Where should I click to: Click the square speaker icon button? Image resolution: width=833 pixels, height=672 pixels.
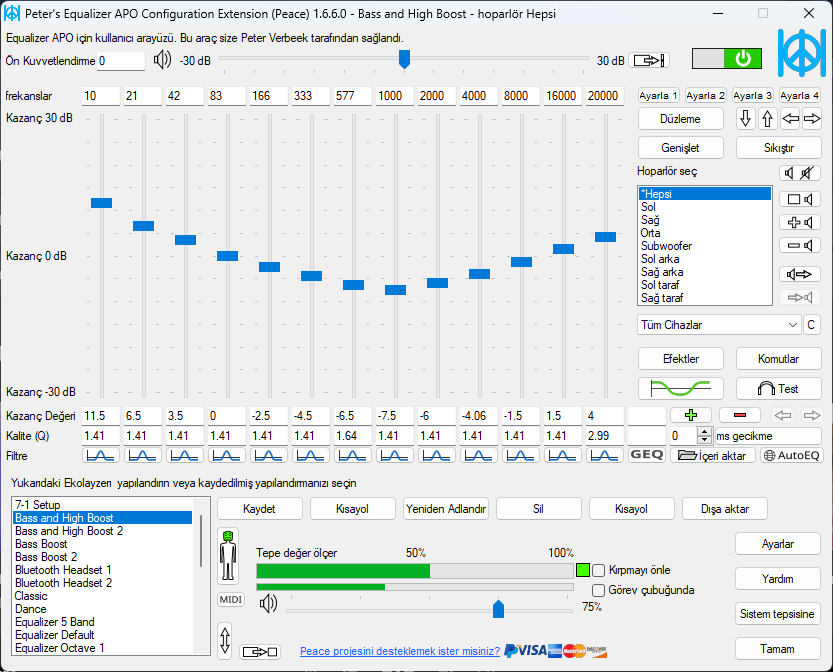click(x=800, y=199)
